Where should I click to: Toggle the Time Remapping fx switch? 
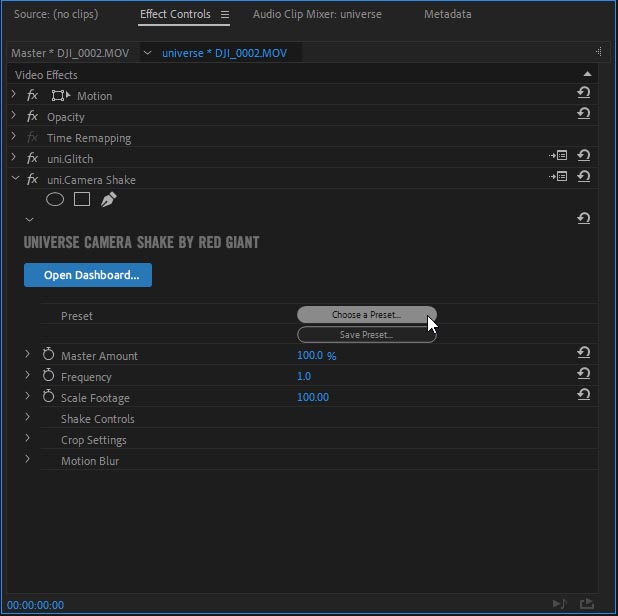[x=32, y=138]
